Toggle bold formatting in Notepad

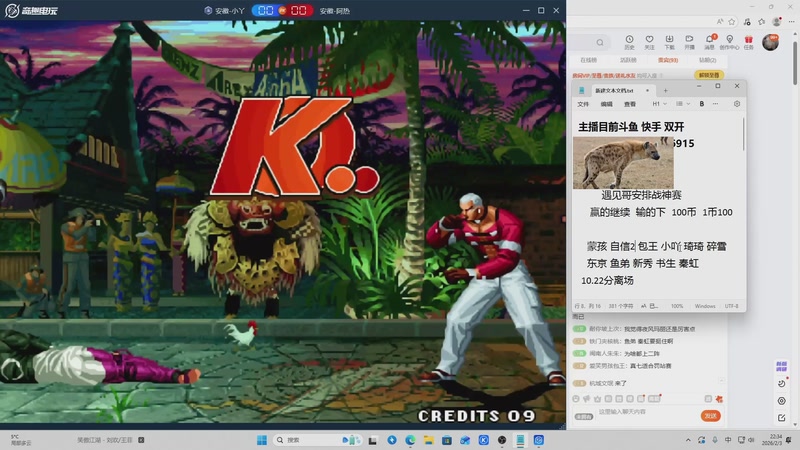pos(702,104)
